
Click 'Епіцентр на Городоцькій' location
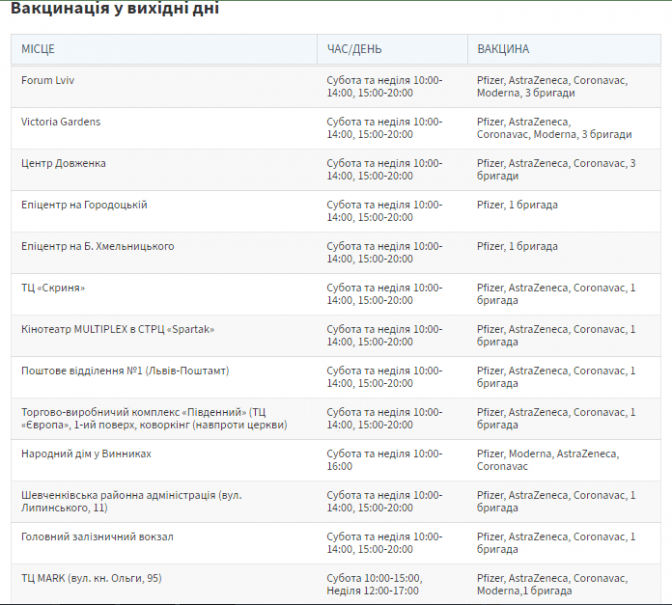coord(84,205)
